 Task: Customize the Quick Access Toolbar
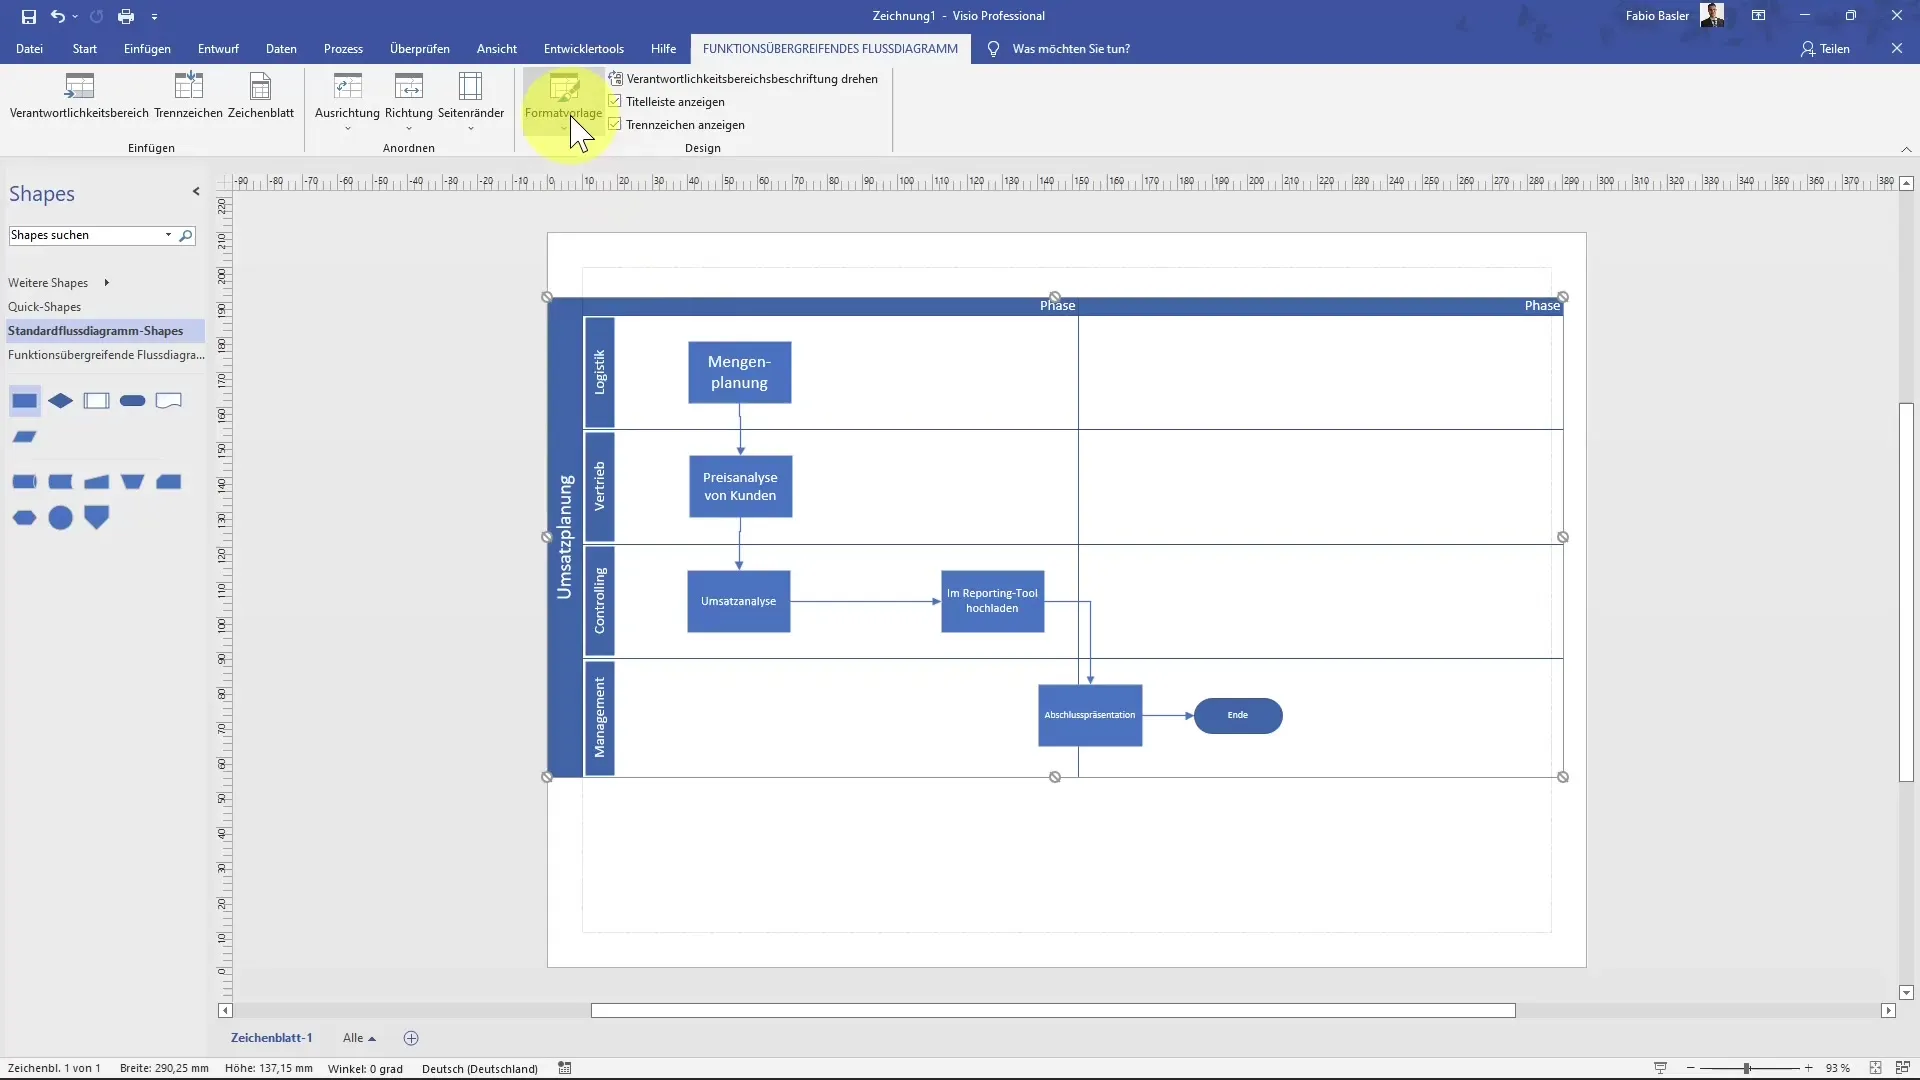coord(154,17)
